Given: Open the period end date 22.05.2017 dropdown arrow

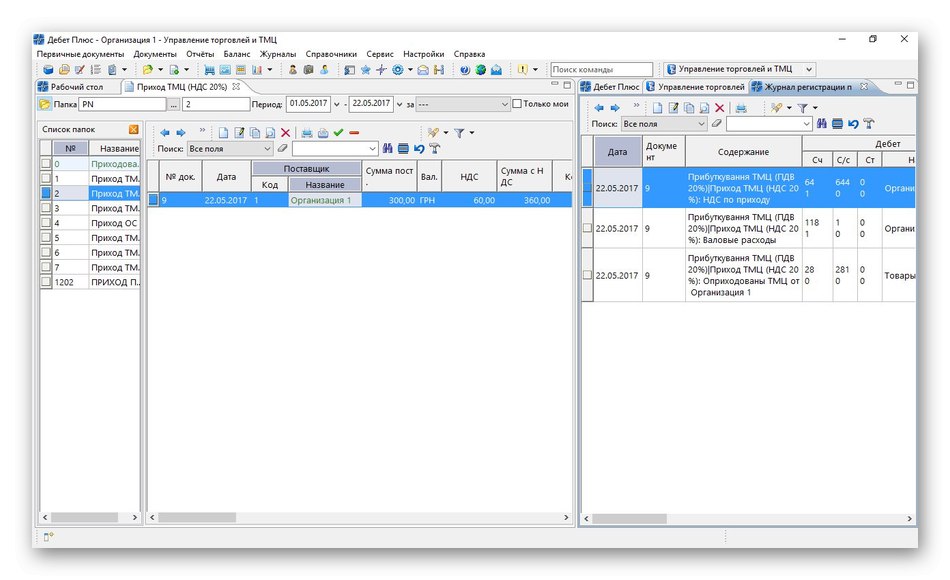Looking at the screenshot, I should [x=399, y=104].
